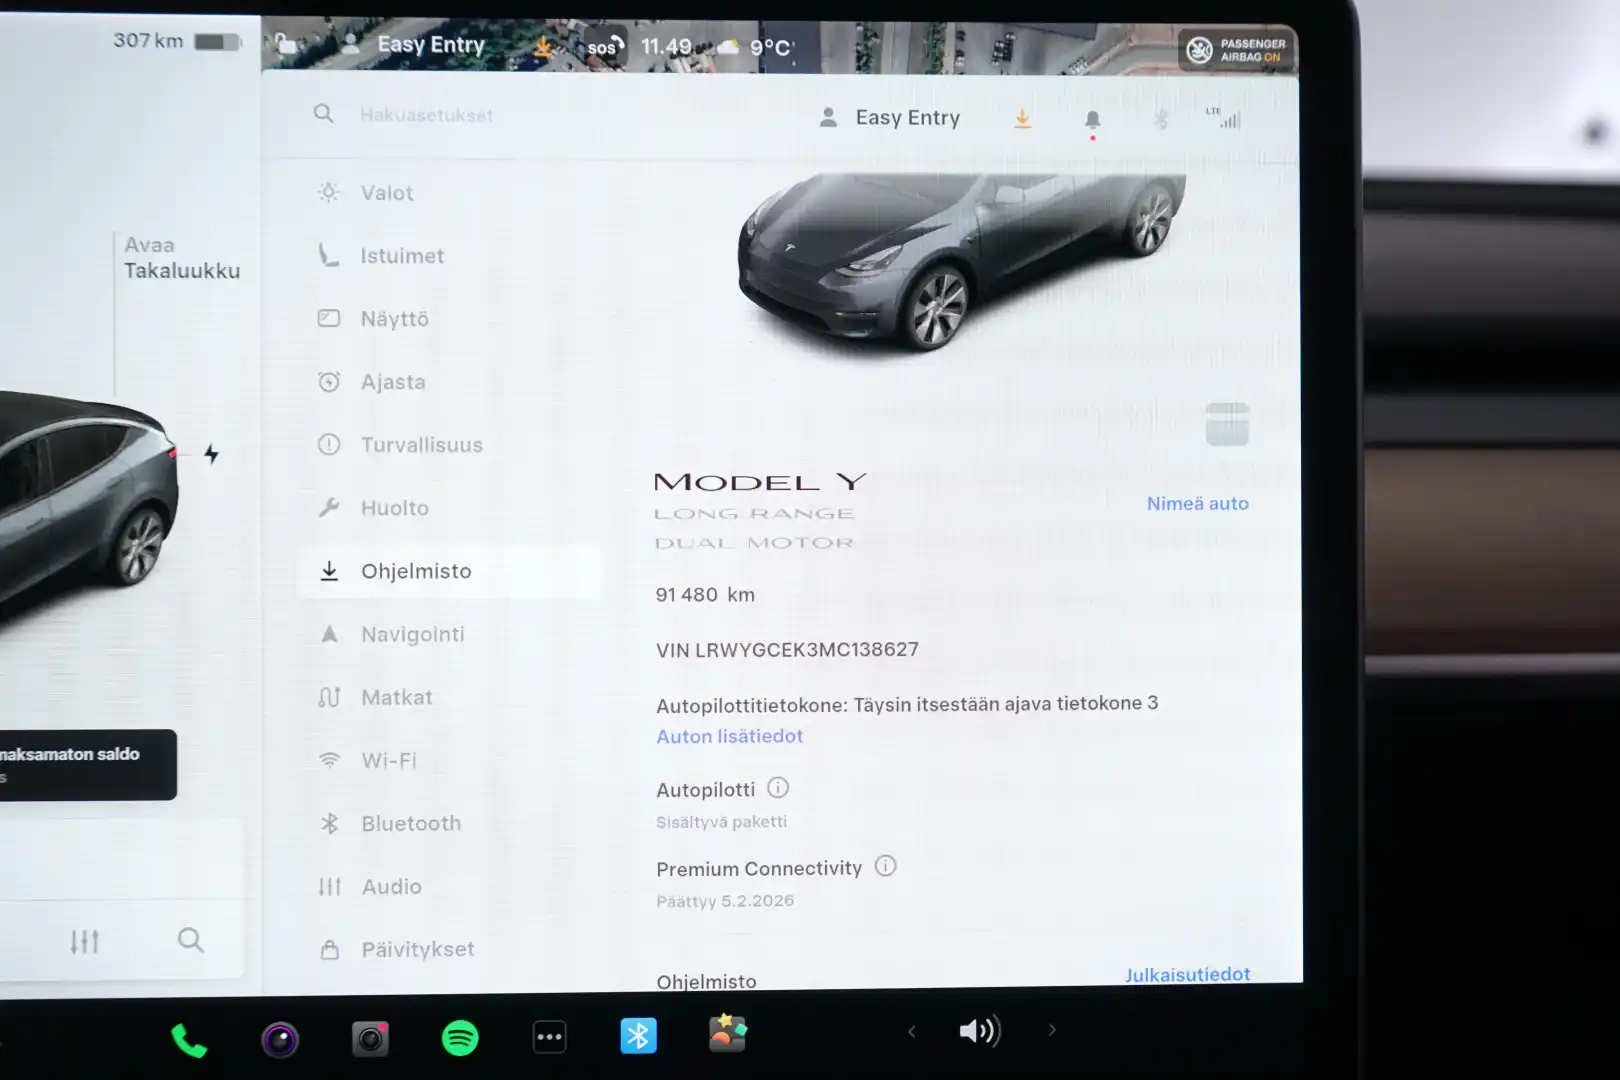Tap the 307 km range readout
Viewport: 1620px width, 1080px height.
point(148,41)
